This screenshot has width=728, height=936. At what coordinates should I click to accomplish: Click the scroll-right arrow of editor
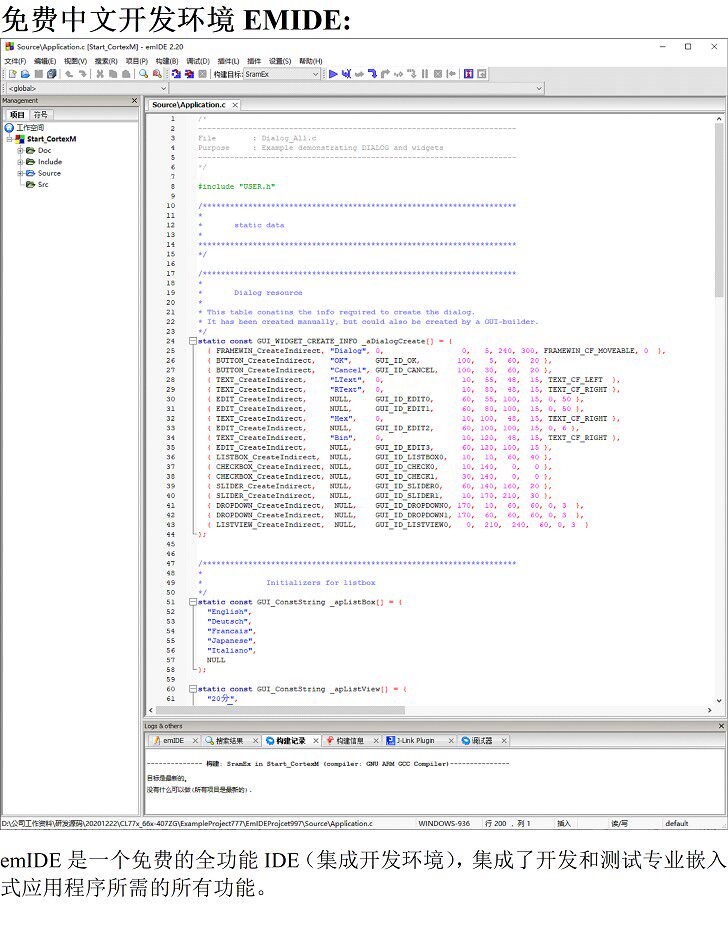(x=710, y=710)
